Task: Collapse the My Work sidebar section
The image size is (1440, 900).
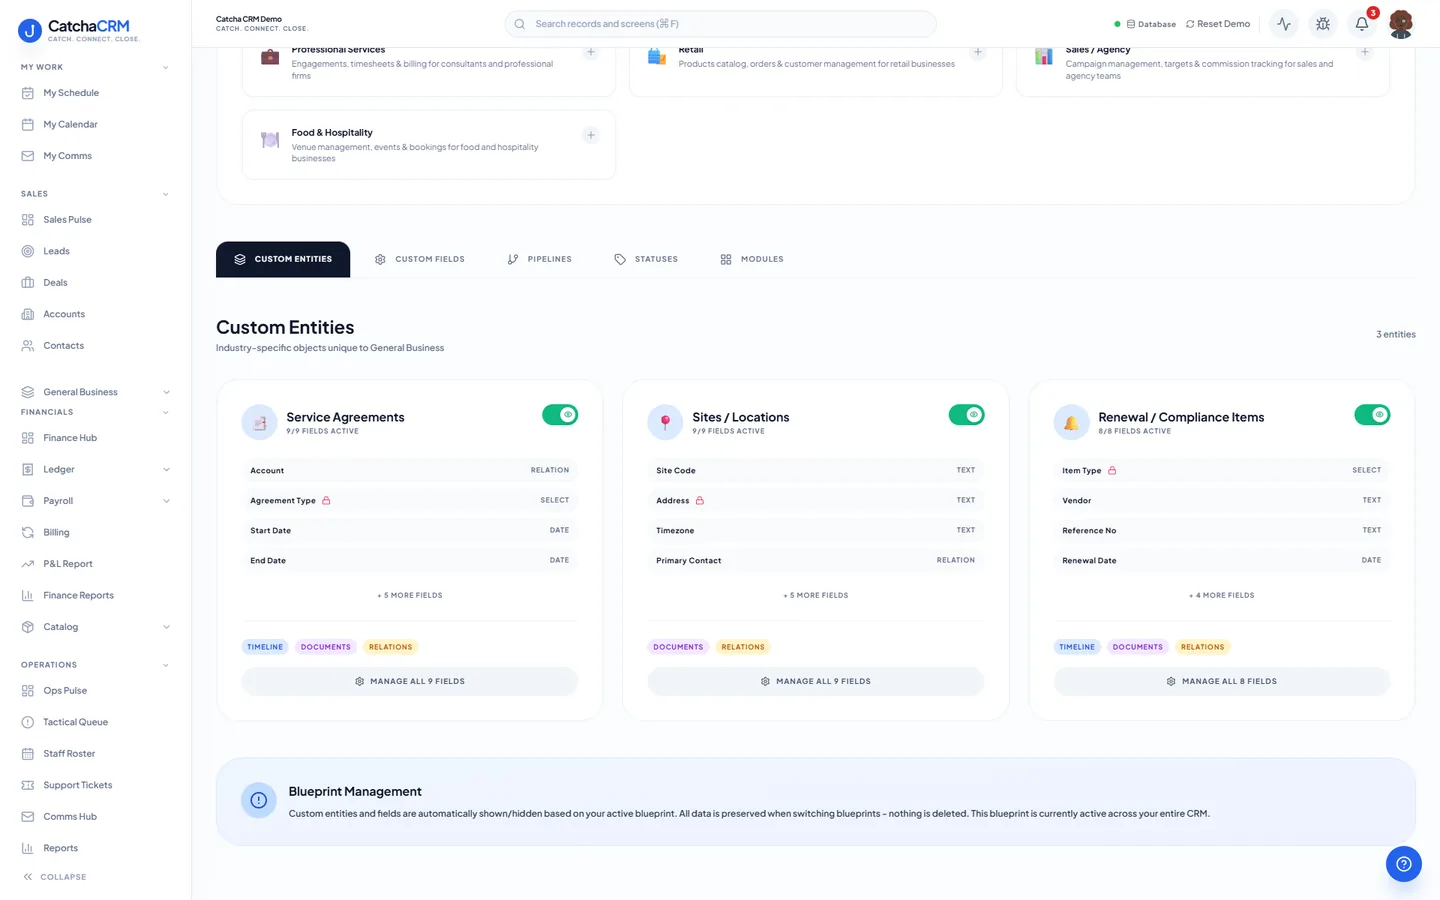Action: (x=166, y=68)
